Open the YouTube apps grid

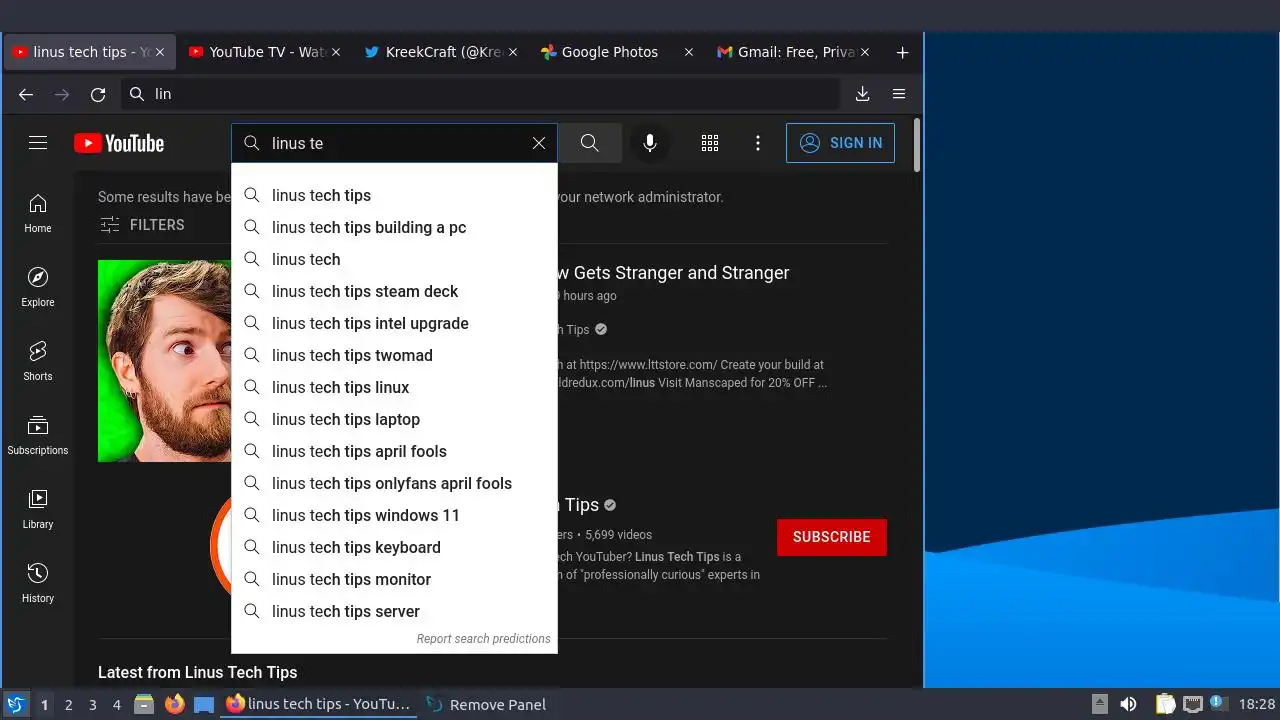(710, 143)
